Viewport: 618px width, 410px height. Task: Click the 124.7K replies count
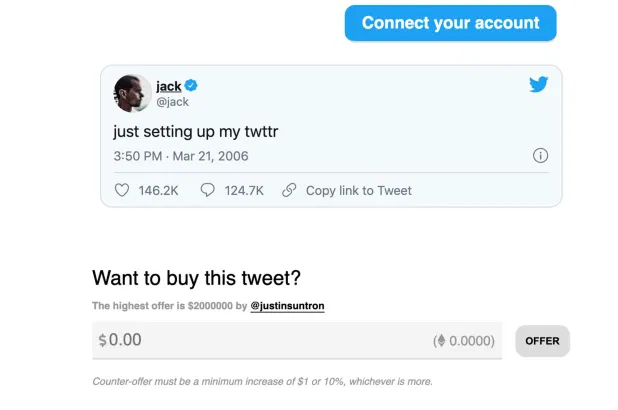(x=244, y=190)
